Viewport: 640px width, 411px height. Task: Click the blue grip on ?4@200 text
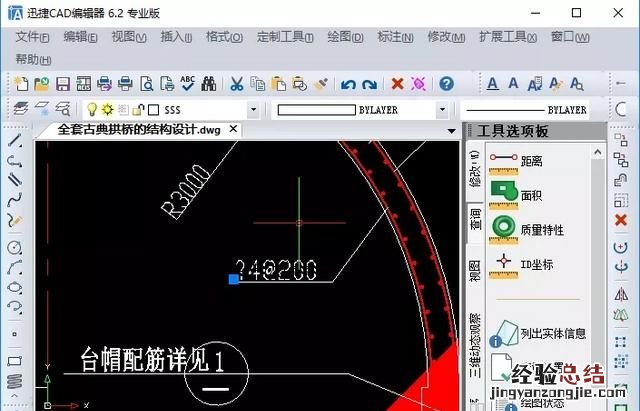pyautogui.click(x=233, y=279)
